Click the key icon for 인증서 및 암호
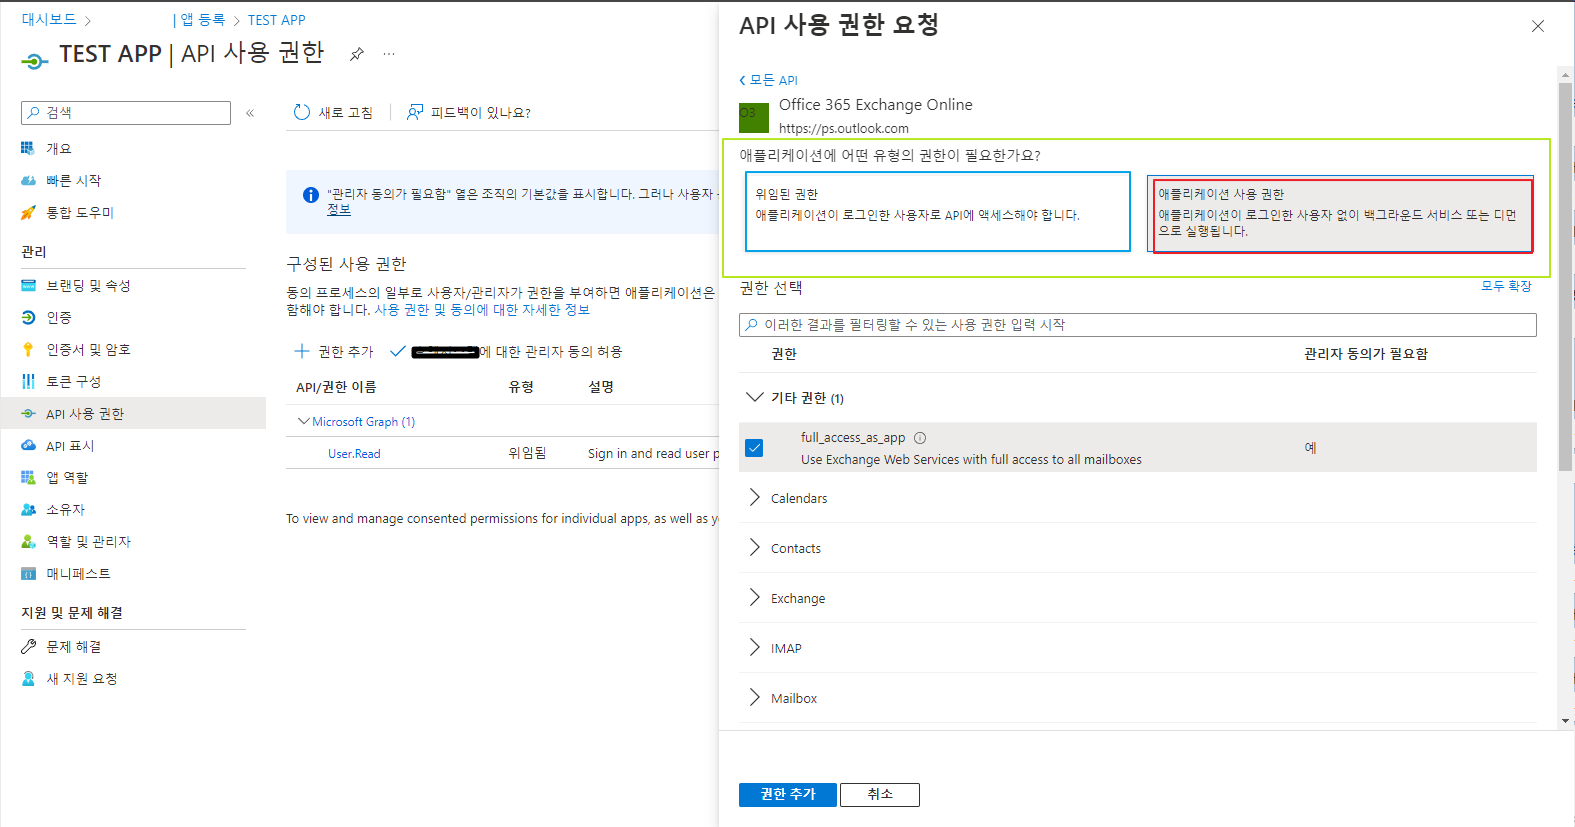The height and width of the screenshot is (827, 1575). pyautogui.click(x=28, y=349)
